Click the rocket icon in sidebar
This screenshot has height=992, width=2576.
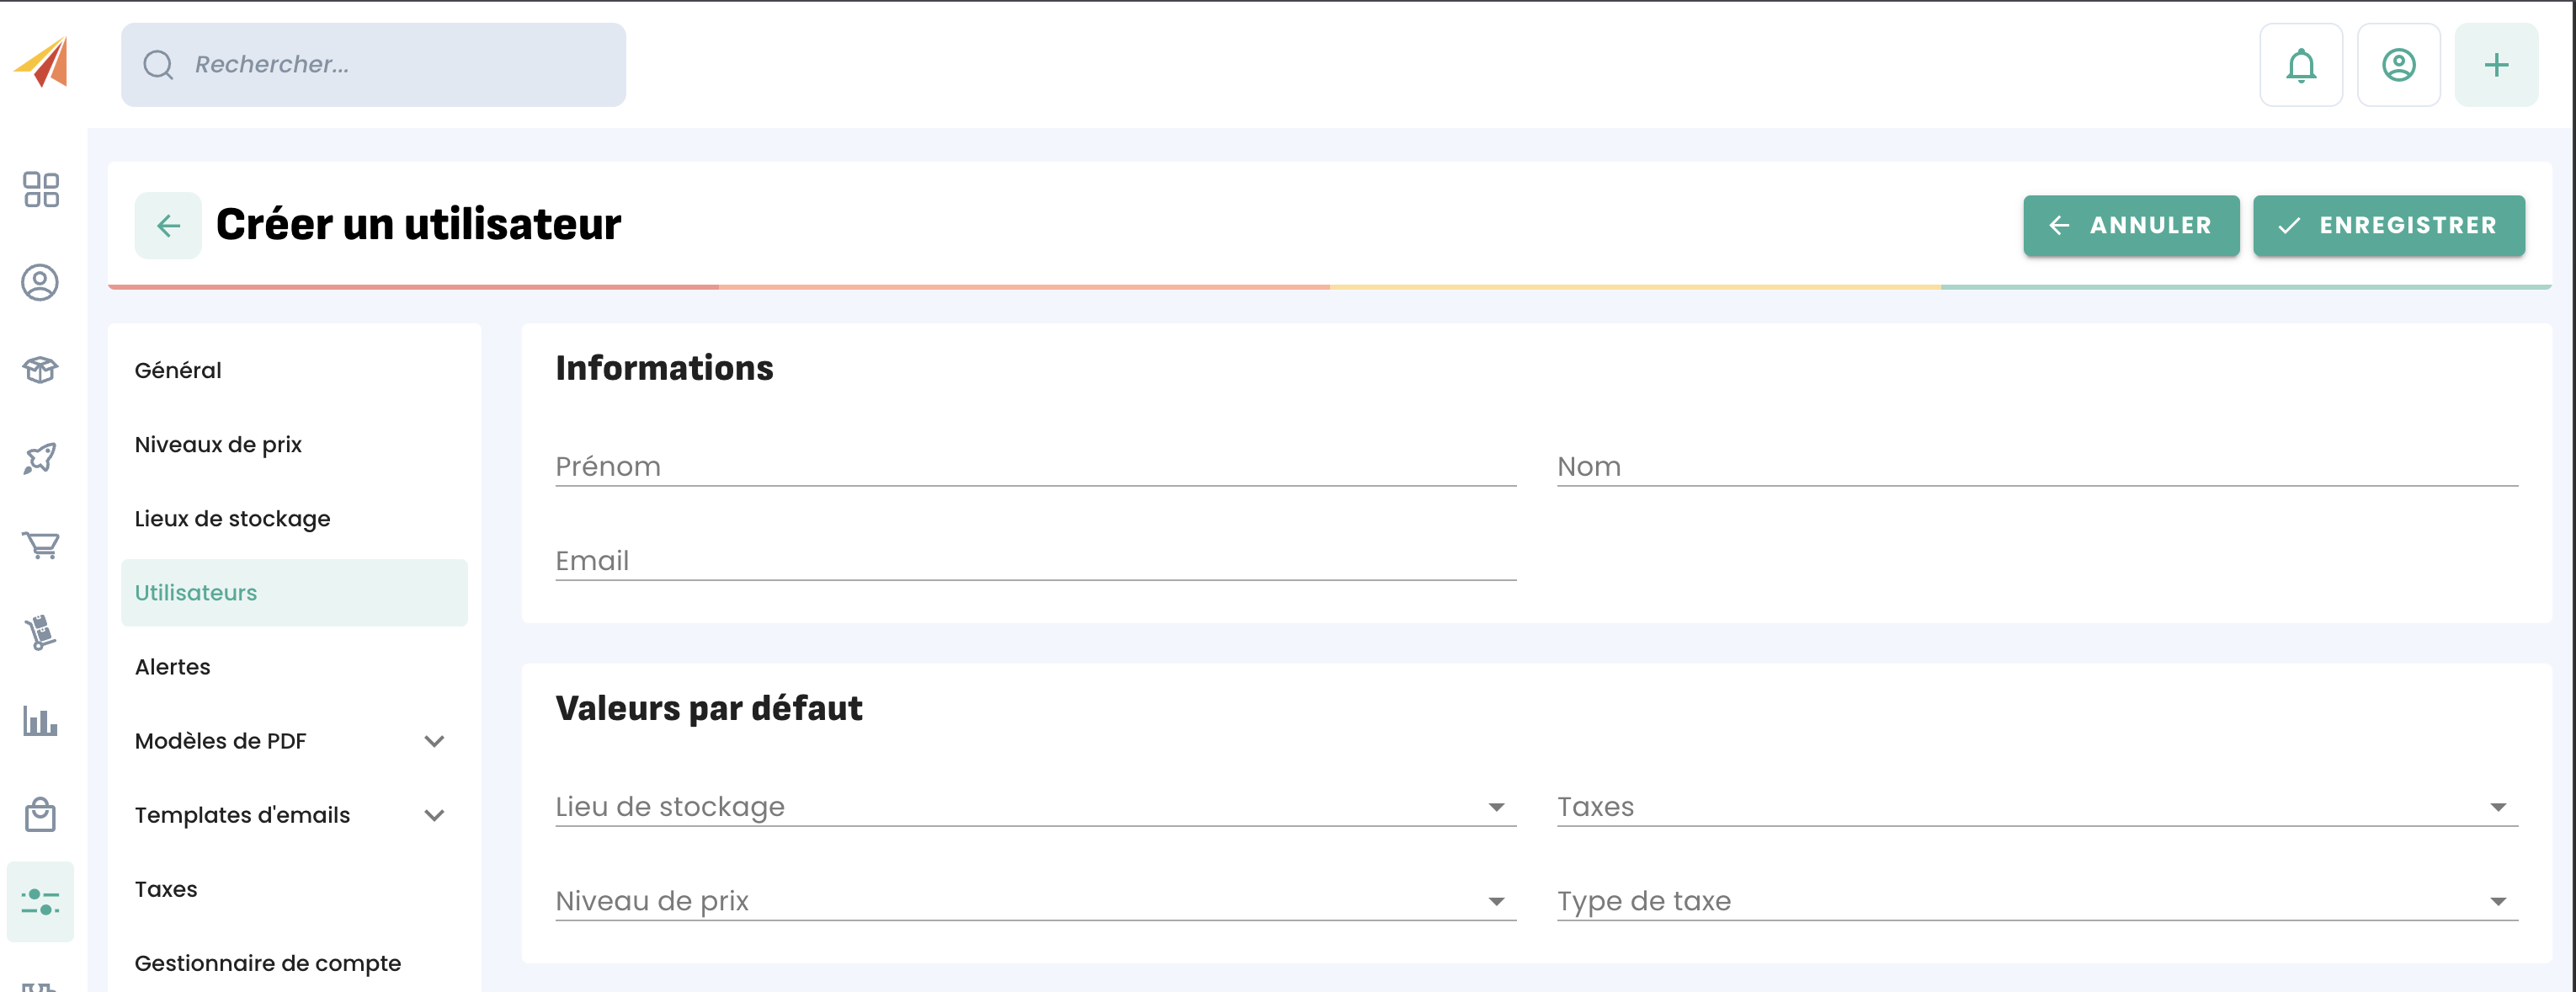41,458
